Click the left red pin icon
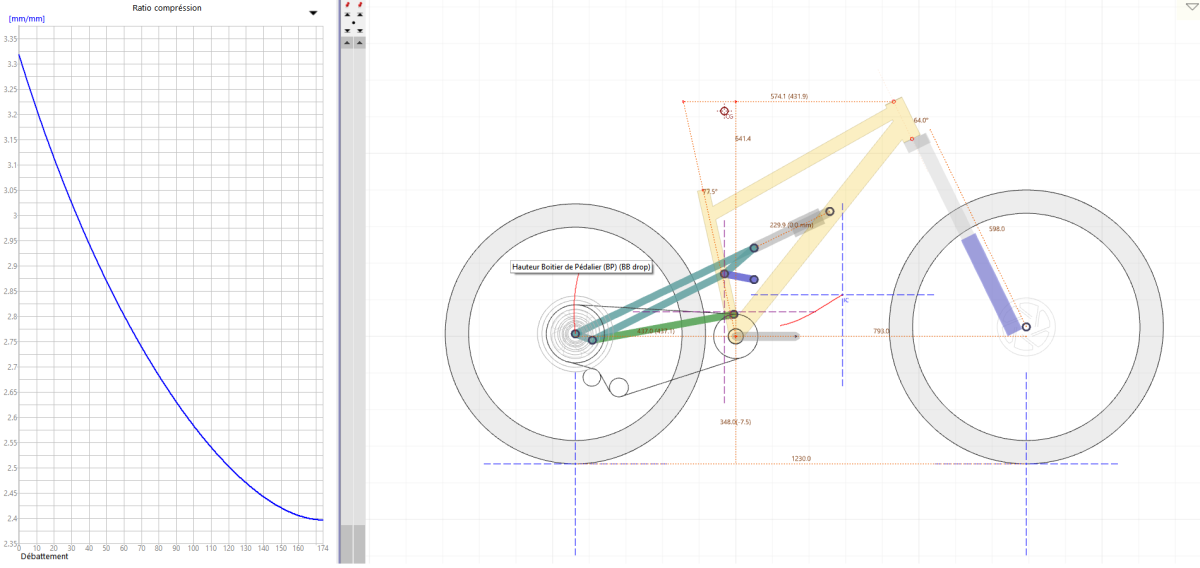Viewport: 1200px width, 568px height. tap(347, 4)
